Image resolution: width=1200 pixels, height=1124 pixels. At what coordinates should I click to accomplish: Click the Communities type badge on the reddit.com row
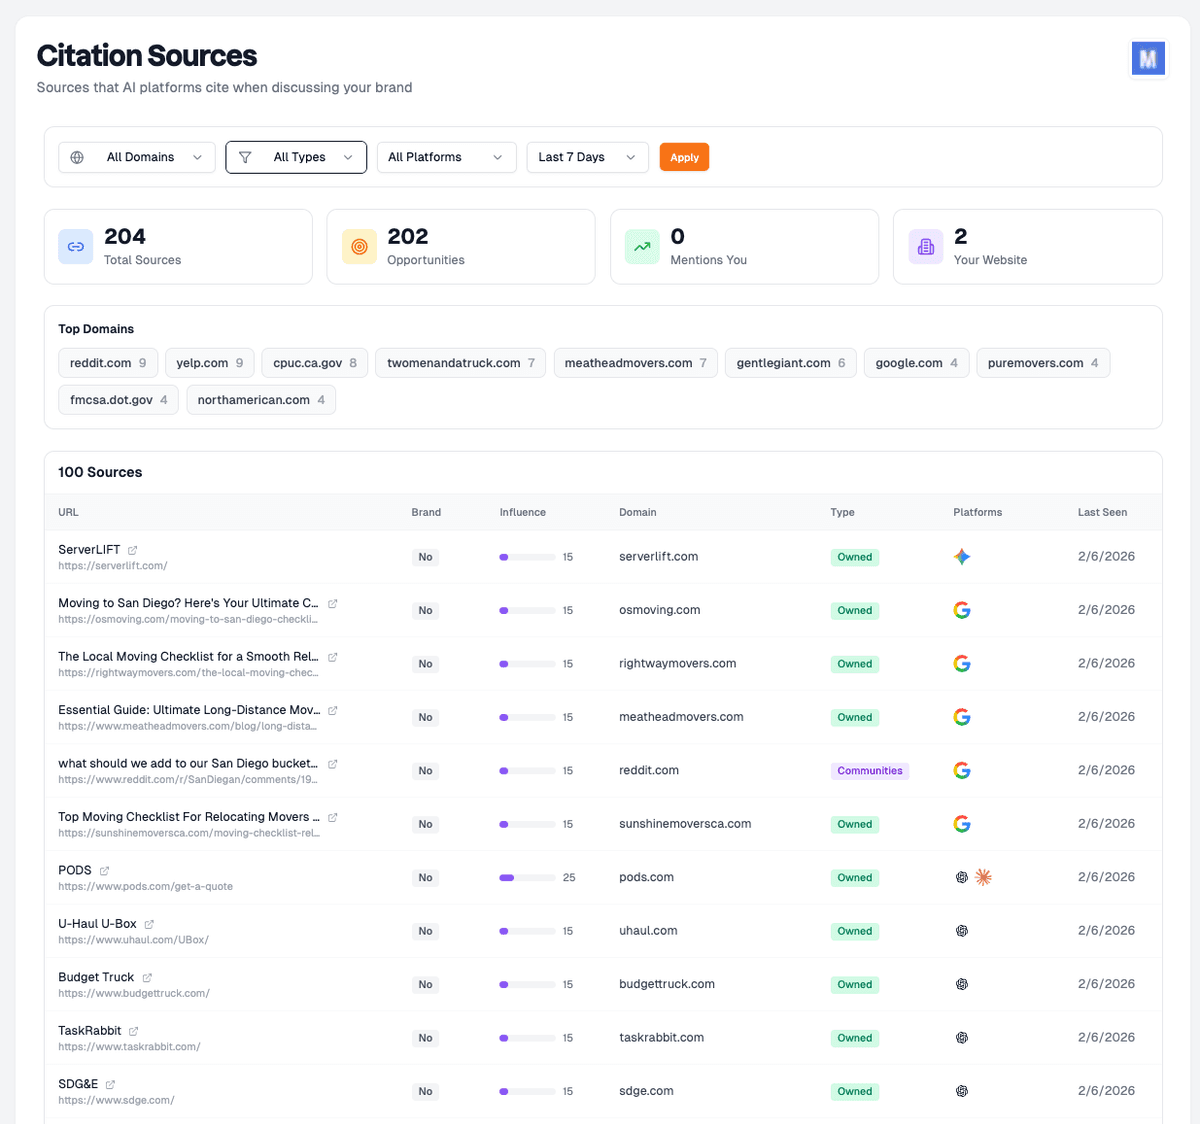pos(869,770)
